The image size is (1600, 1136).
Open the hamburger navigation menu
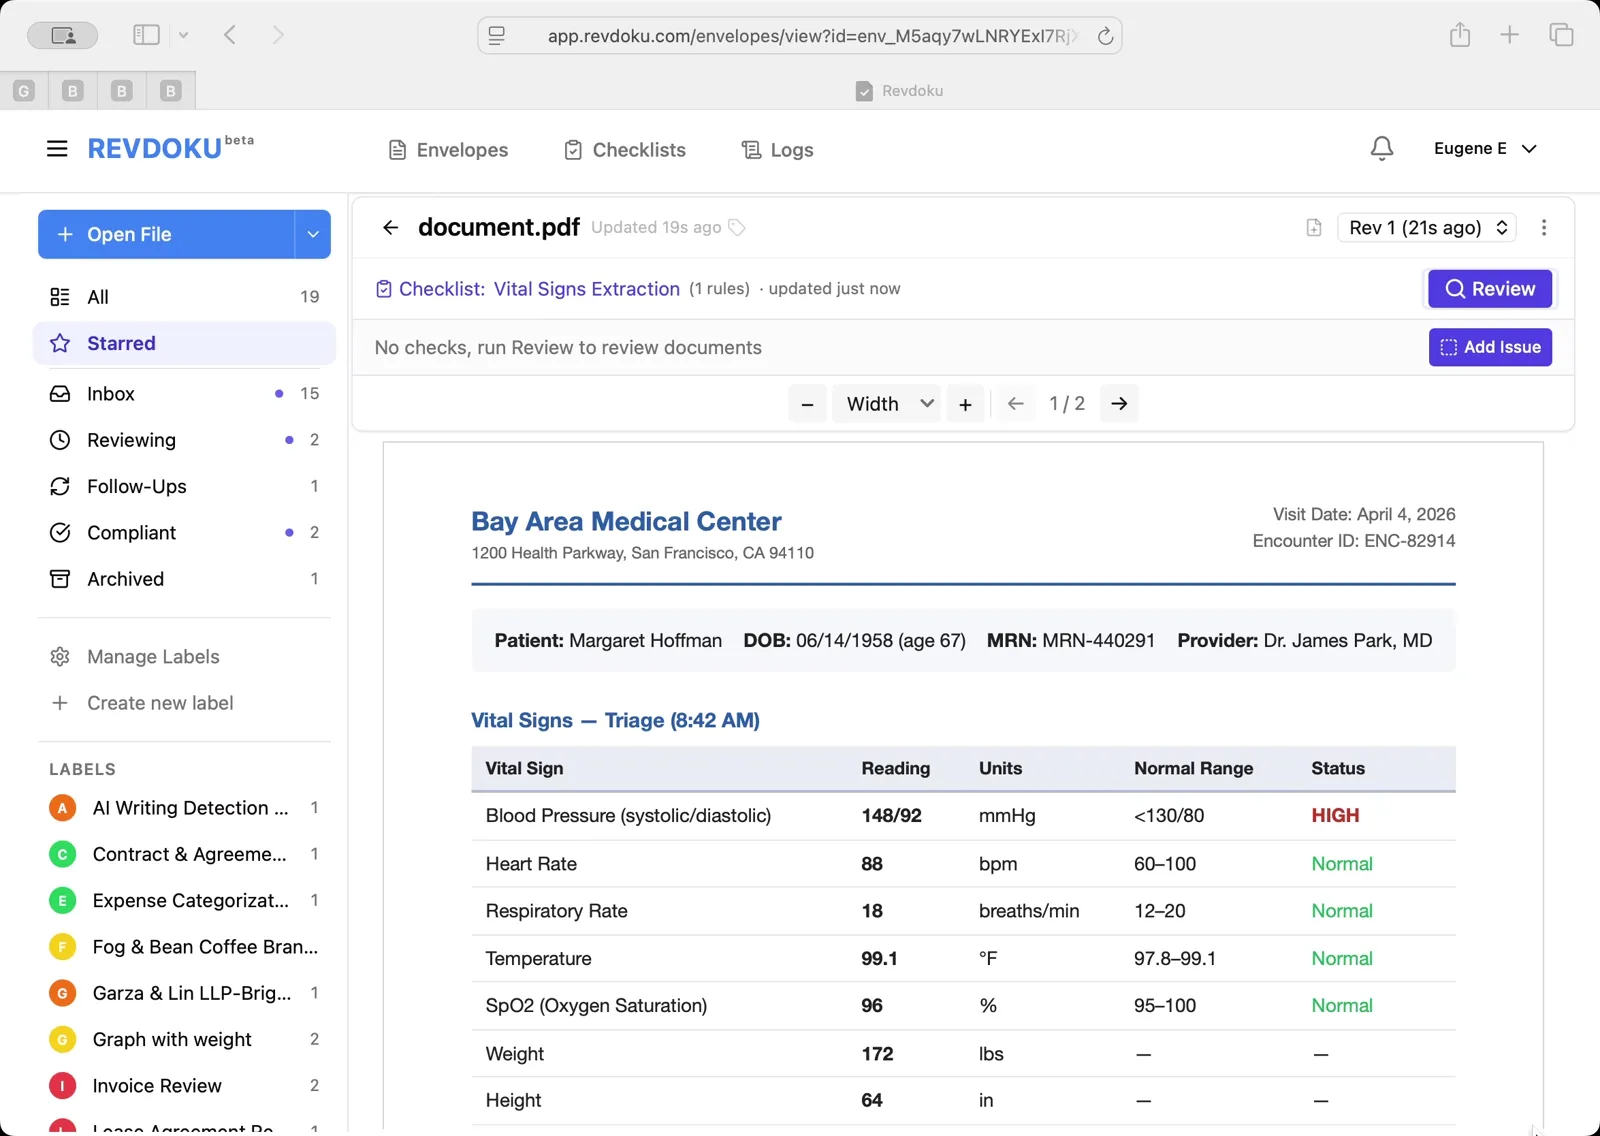pos(57,148)
